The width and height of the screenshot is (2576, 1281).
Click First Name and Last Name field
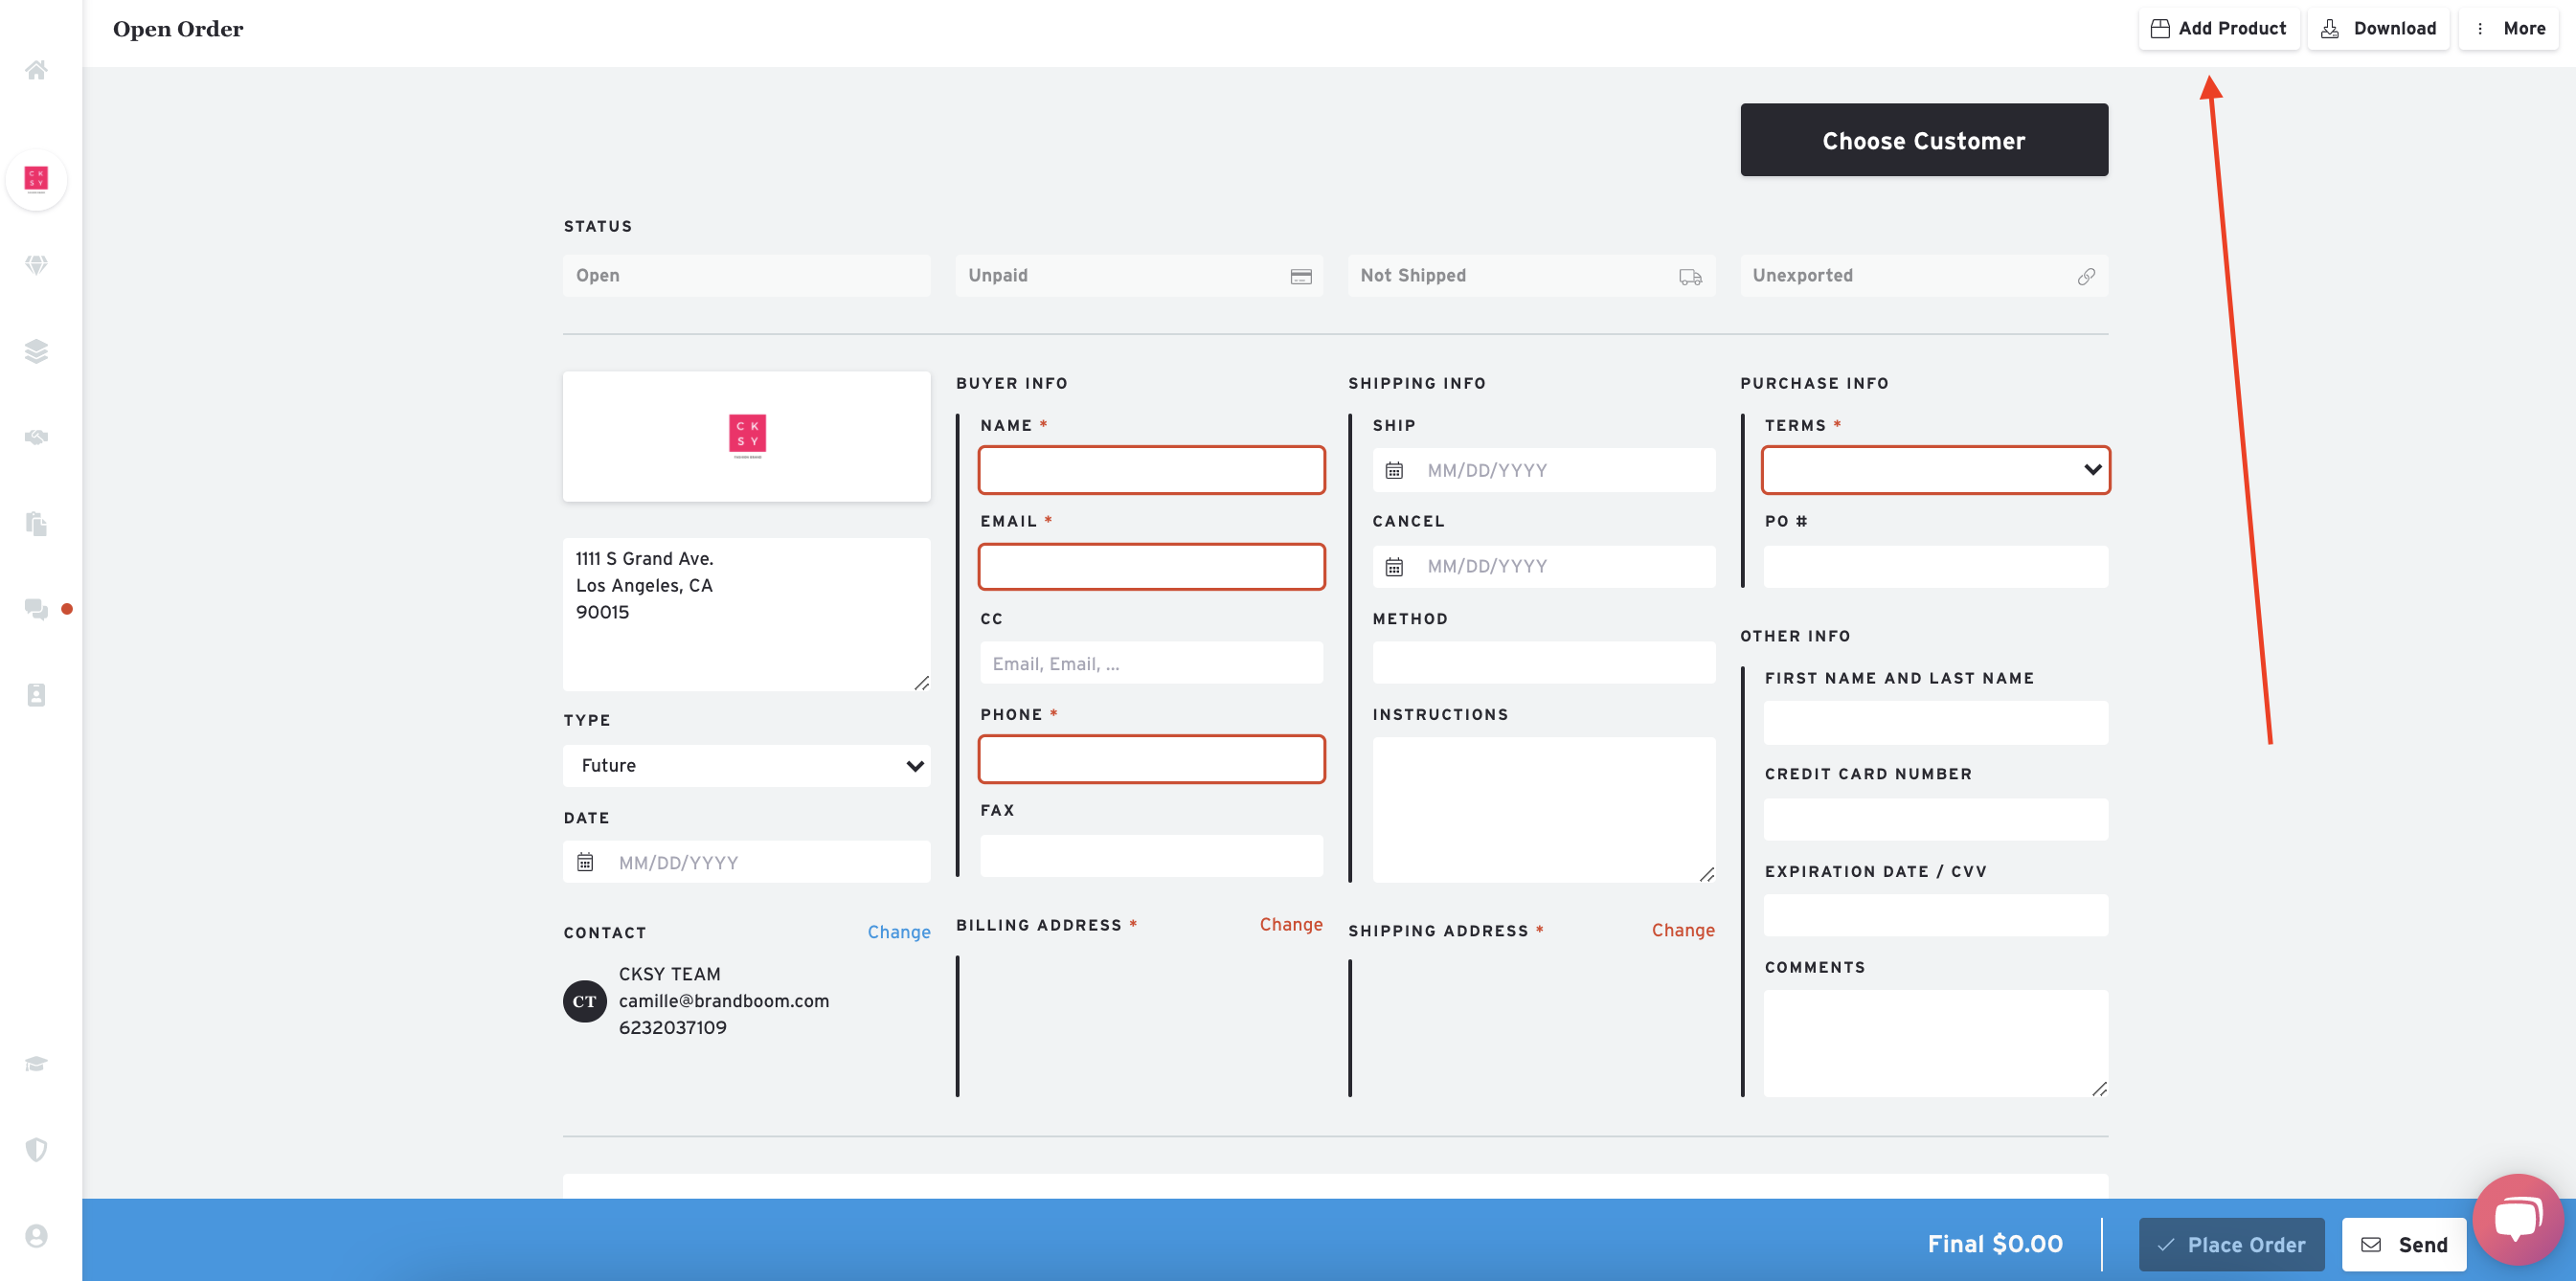1936,723
